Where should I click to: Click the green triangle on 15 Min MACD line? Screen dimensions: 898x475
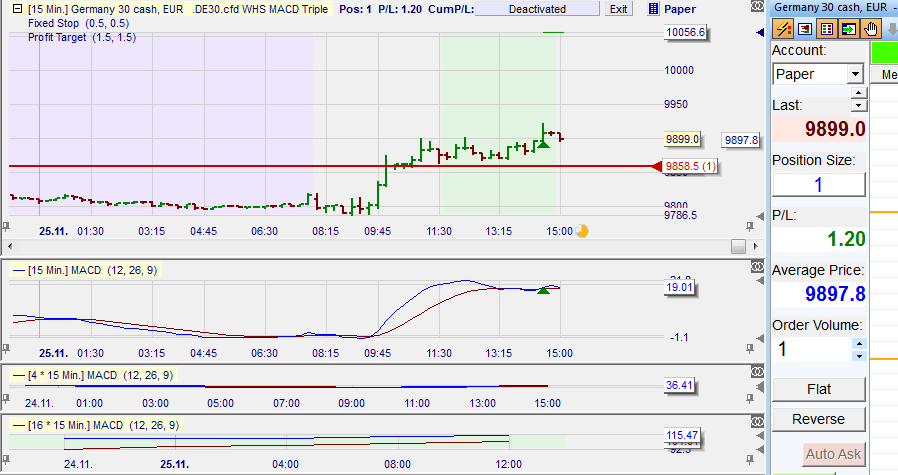543,291
